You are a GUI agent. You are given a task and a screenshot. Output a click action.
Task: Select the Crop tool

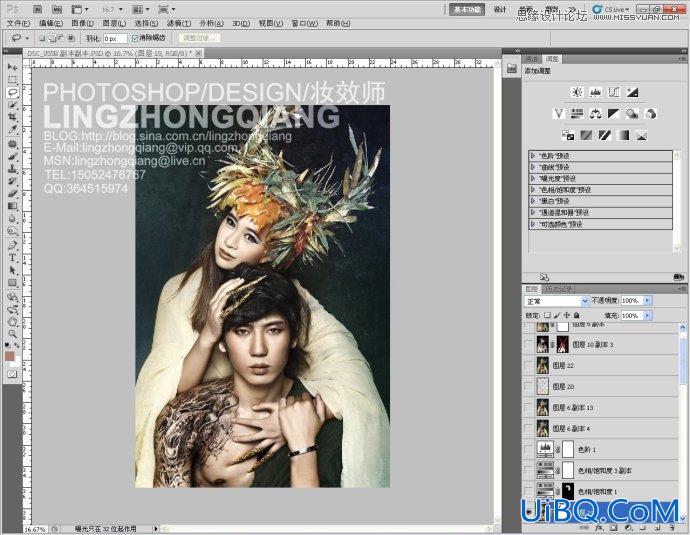12,117
